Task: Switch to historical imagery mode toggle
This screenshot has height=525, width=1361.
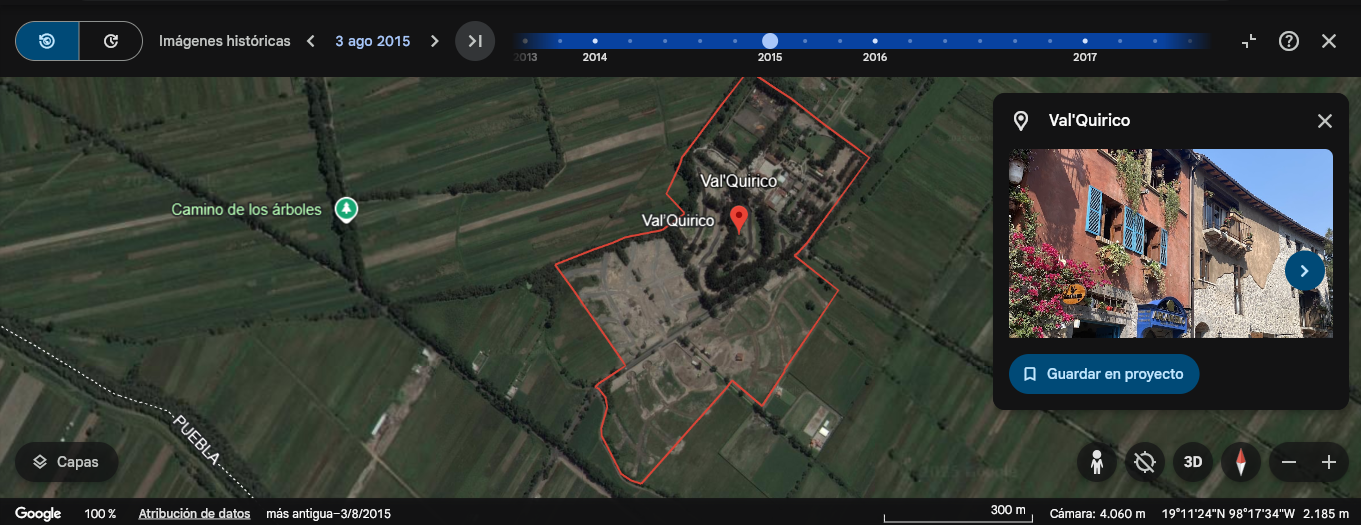Action: point(47,41)
